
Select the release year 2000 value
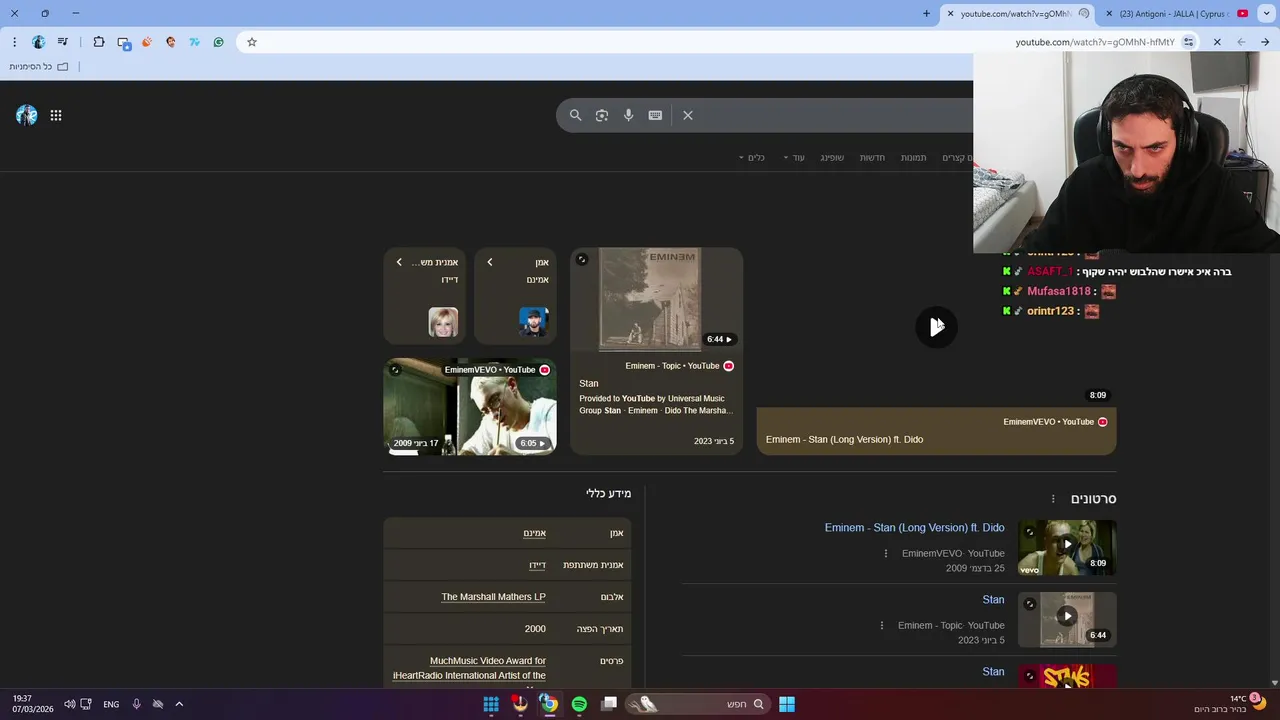535,629
